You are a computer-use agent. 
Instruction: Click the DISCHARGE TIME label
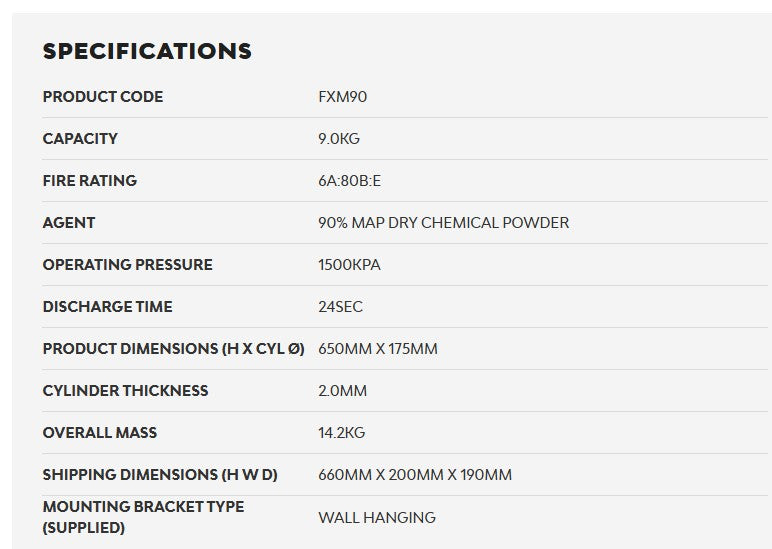pyautogui.click(x=107, y=307)
